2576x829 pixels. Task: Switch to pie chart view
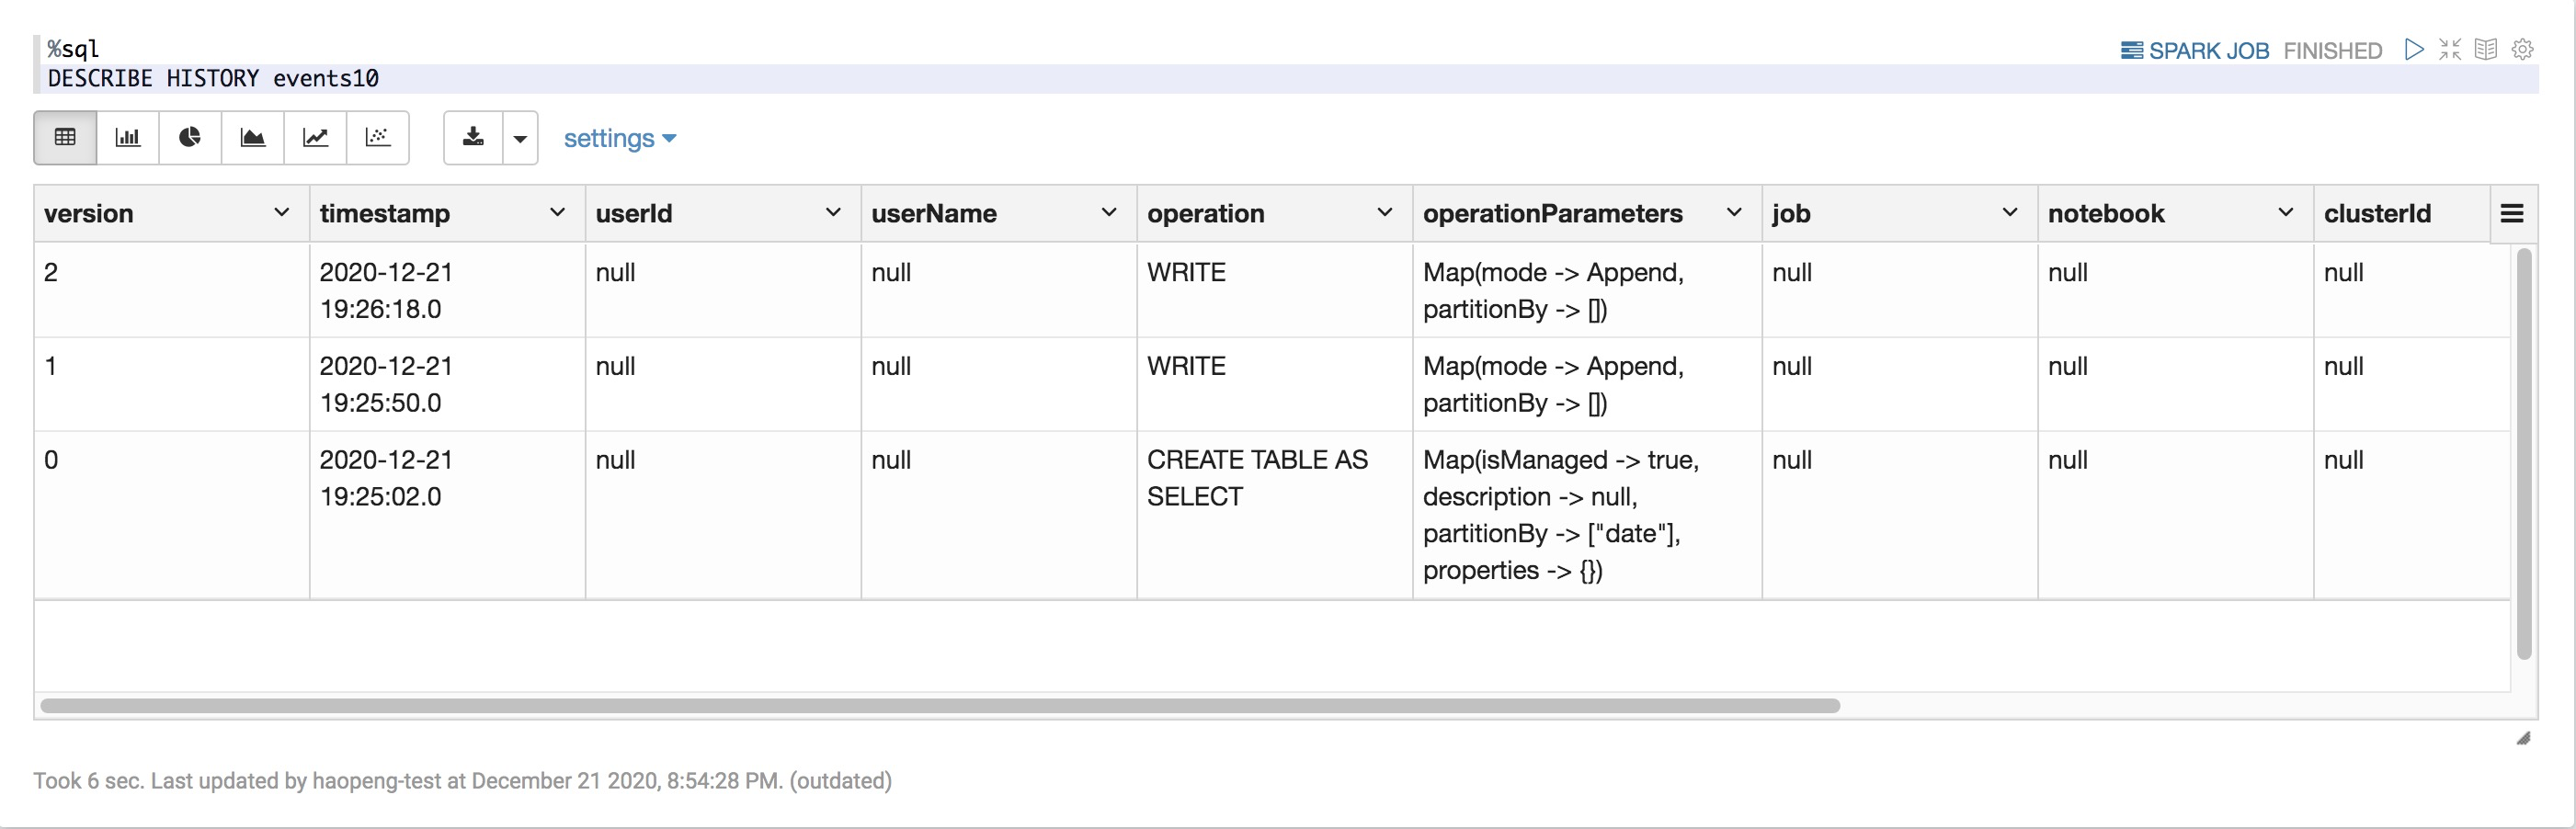click(x=190, y=138)
